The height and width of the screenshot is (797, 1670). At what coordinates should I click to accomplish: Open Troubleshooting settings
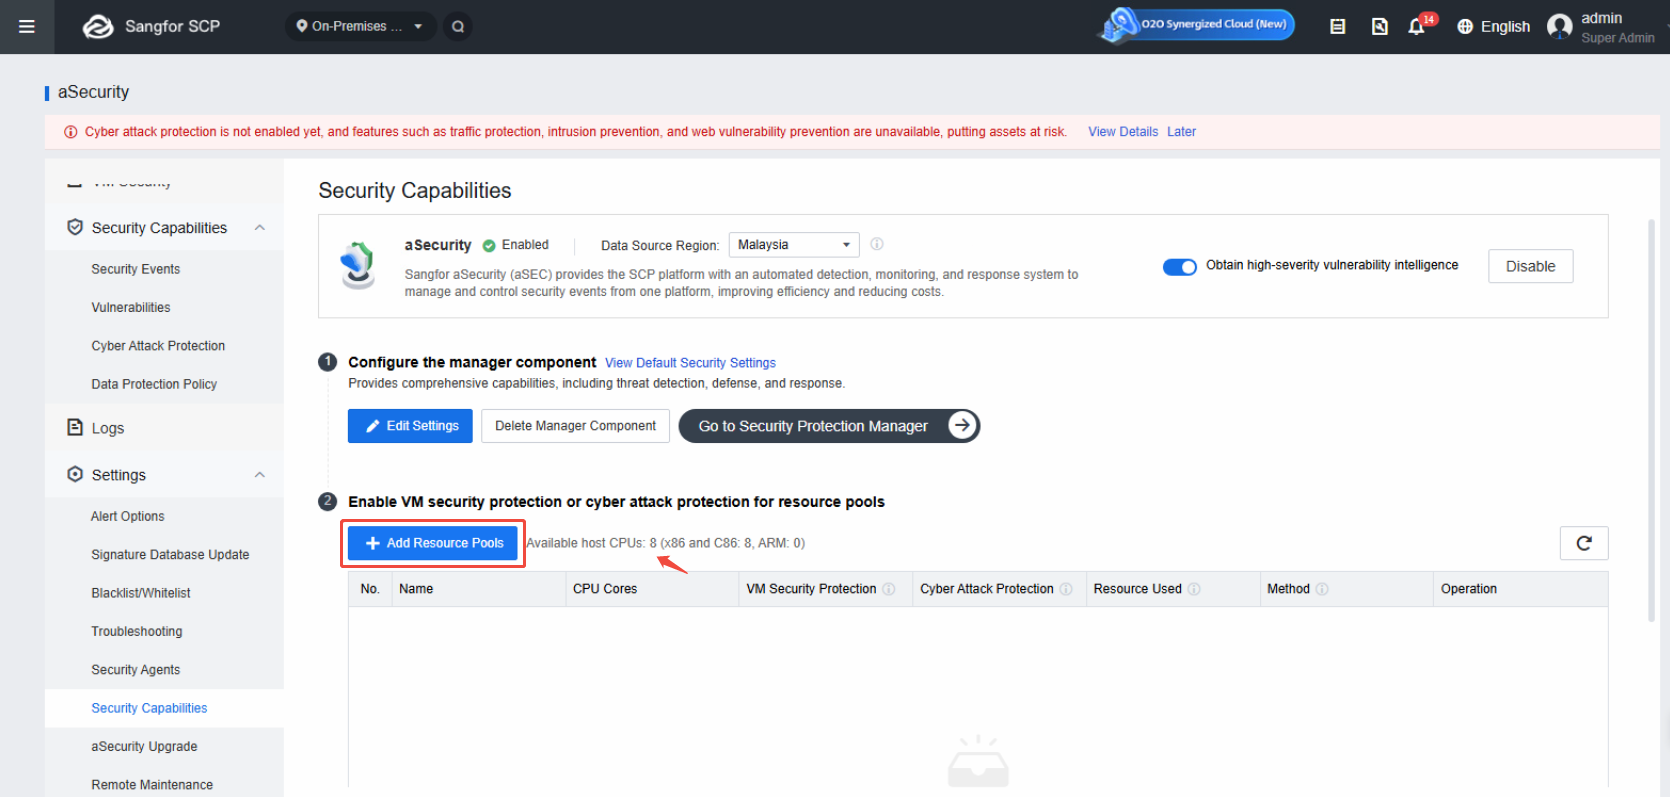(x=137, y=631)
